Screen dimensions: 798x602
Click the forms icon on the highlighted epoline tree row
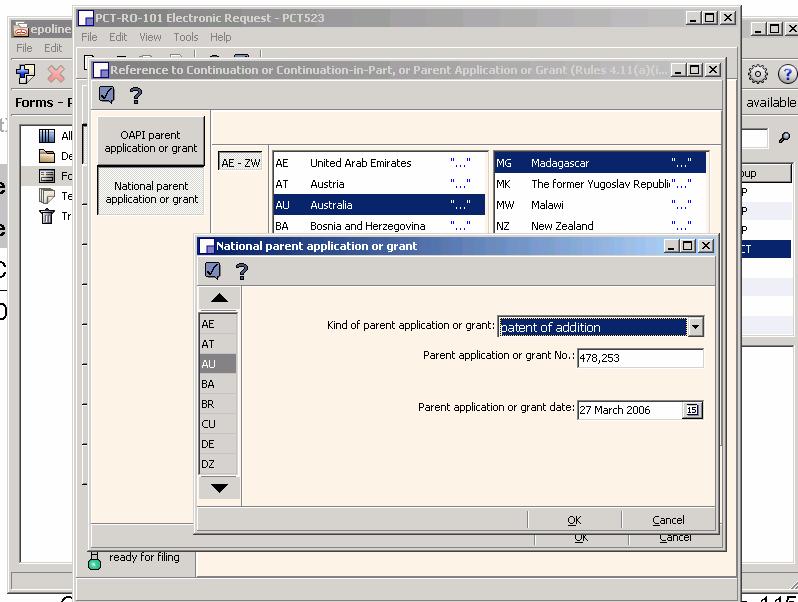(x=47, y=176)
